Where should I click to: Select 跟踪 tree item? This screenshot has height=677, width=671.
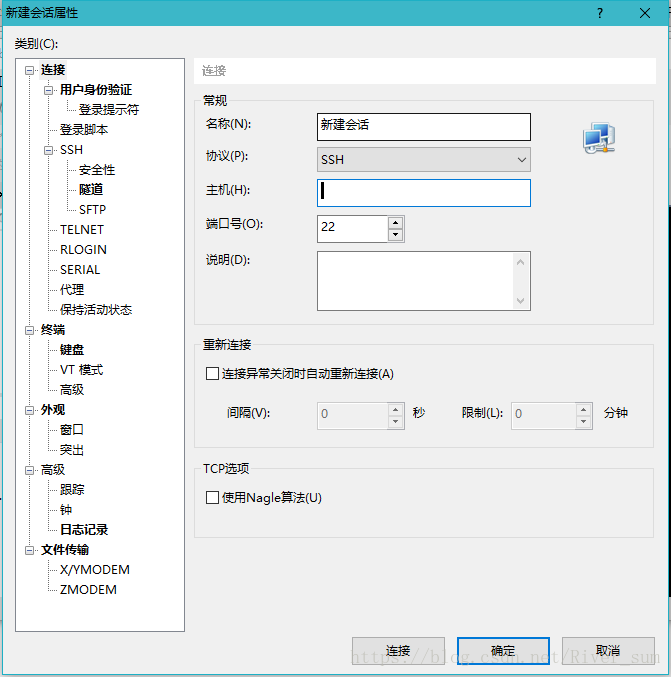click(72, 490)
